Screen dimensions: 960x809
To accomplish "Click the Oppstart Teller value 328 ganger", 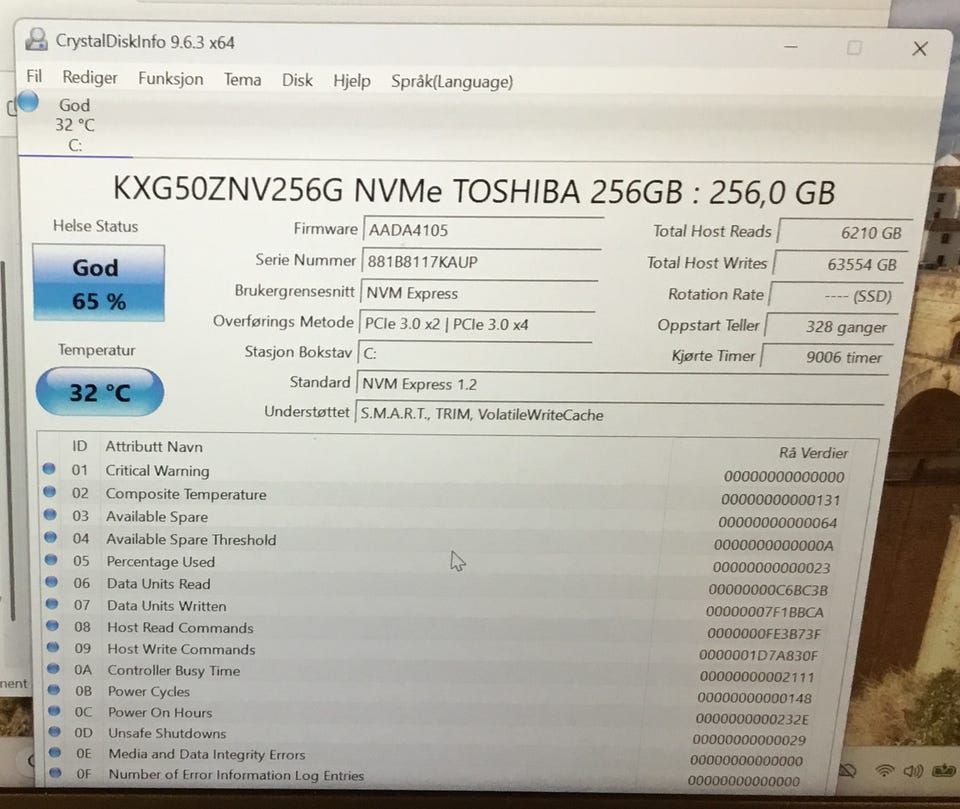I will pos(831,327).
